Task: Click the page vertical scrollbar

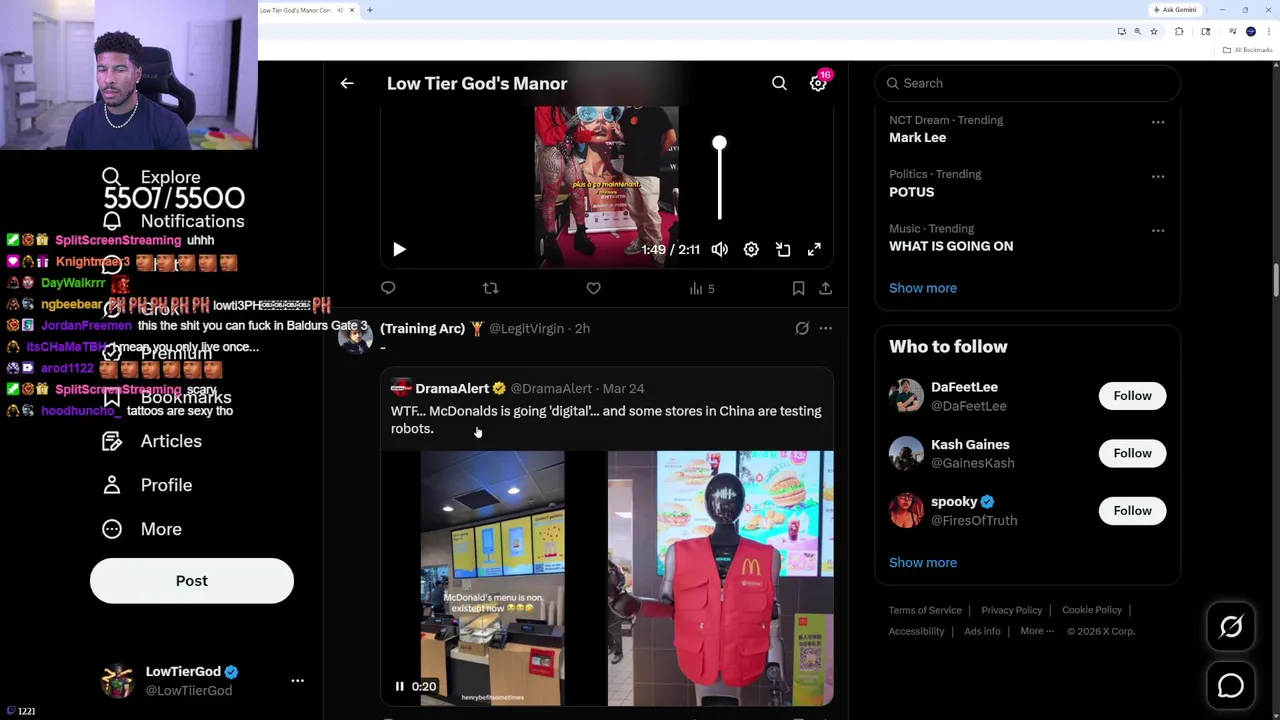Action: point(1275,282)
